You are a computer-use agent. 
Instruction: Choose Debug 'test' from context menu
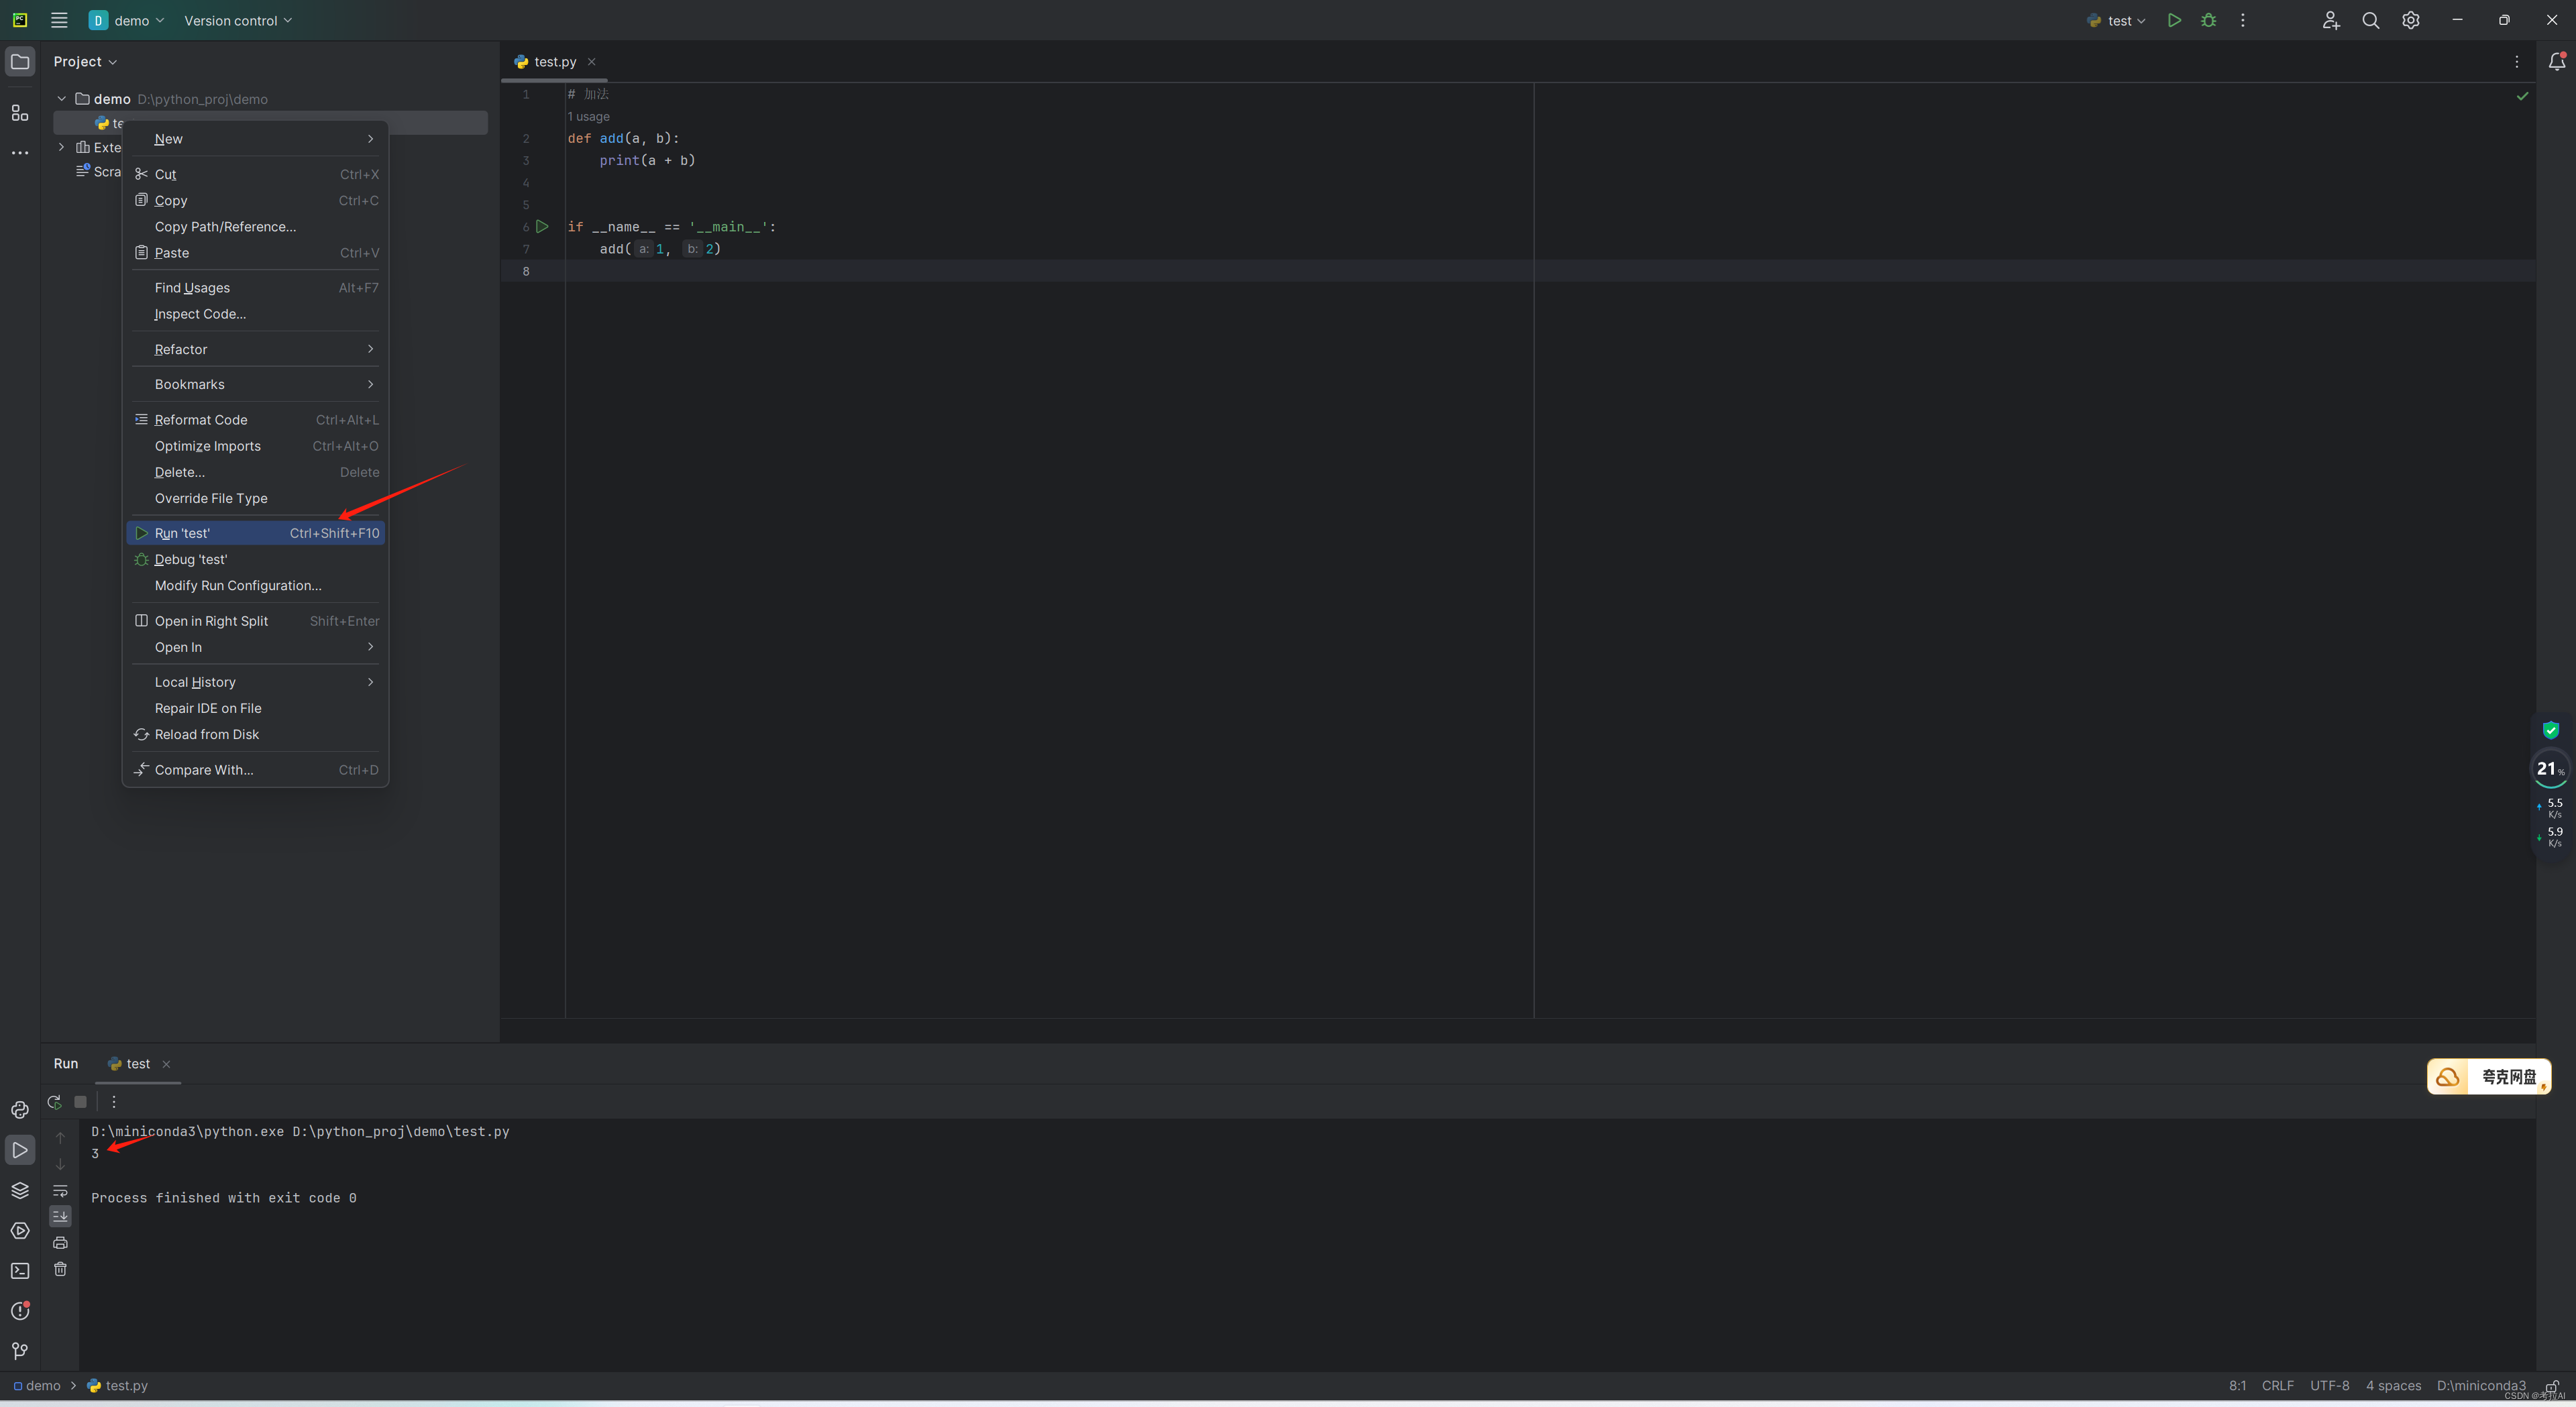[255, 559]
